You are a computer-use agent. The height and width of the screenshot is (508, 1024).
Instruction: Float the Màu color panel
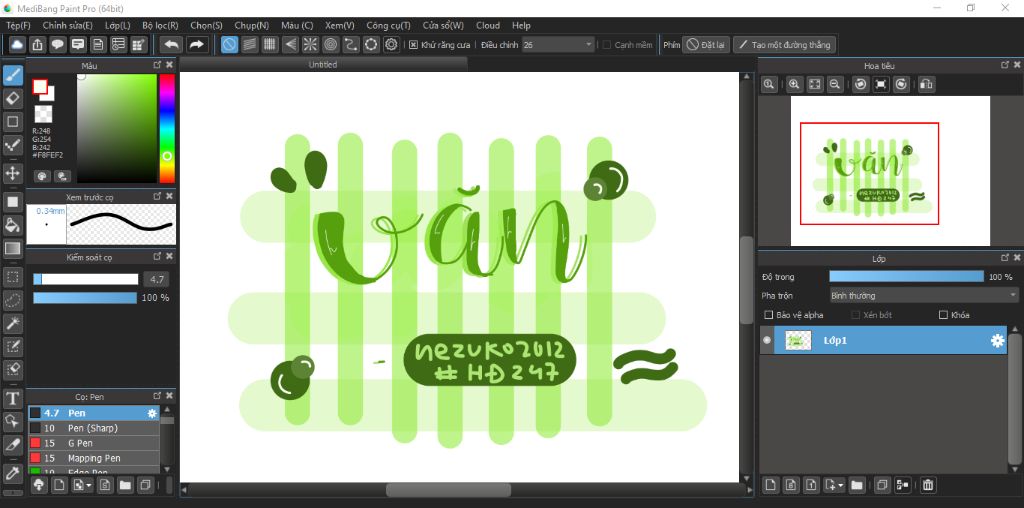pyautogui.click(x=157, y=65)
